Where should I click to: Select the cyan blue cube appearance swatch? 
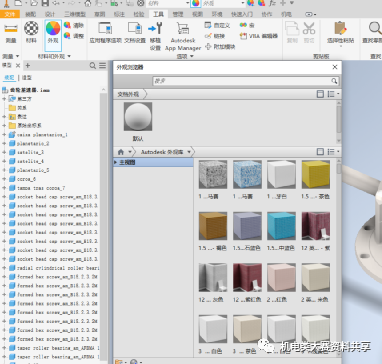(281, 226)
